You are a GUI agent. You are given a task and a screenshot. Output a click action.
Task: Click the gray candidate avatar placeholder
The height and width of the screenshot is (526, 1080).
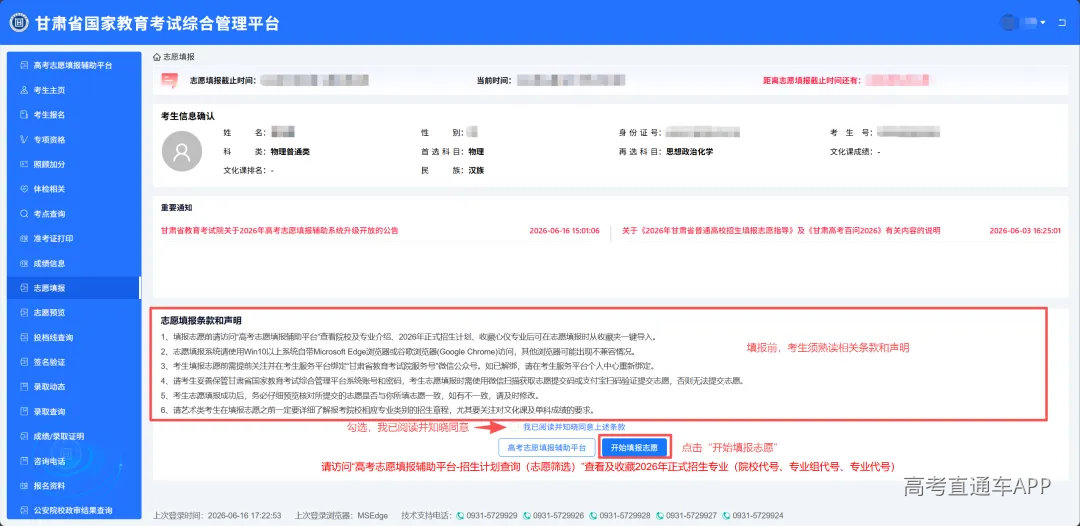click(182, 151)
